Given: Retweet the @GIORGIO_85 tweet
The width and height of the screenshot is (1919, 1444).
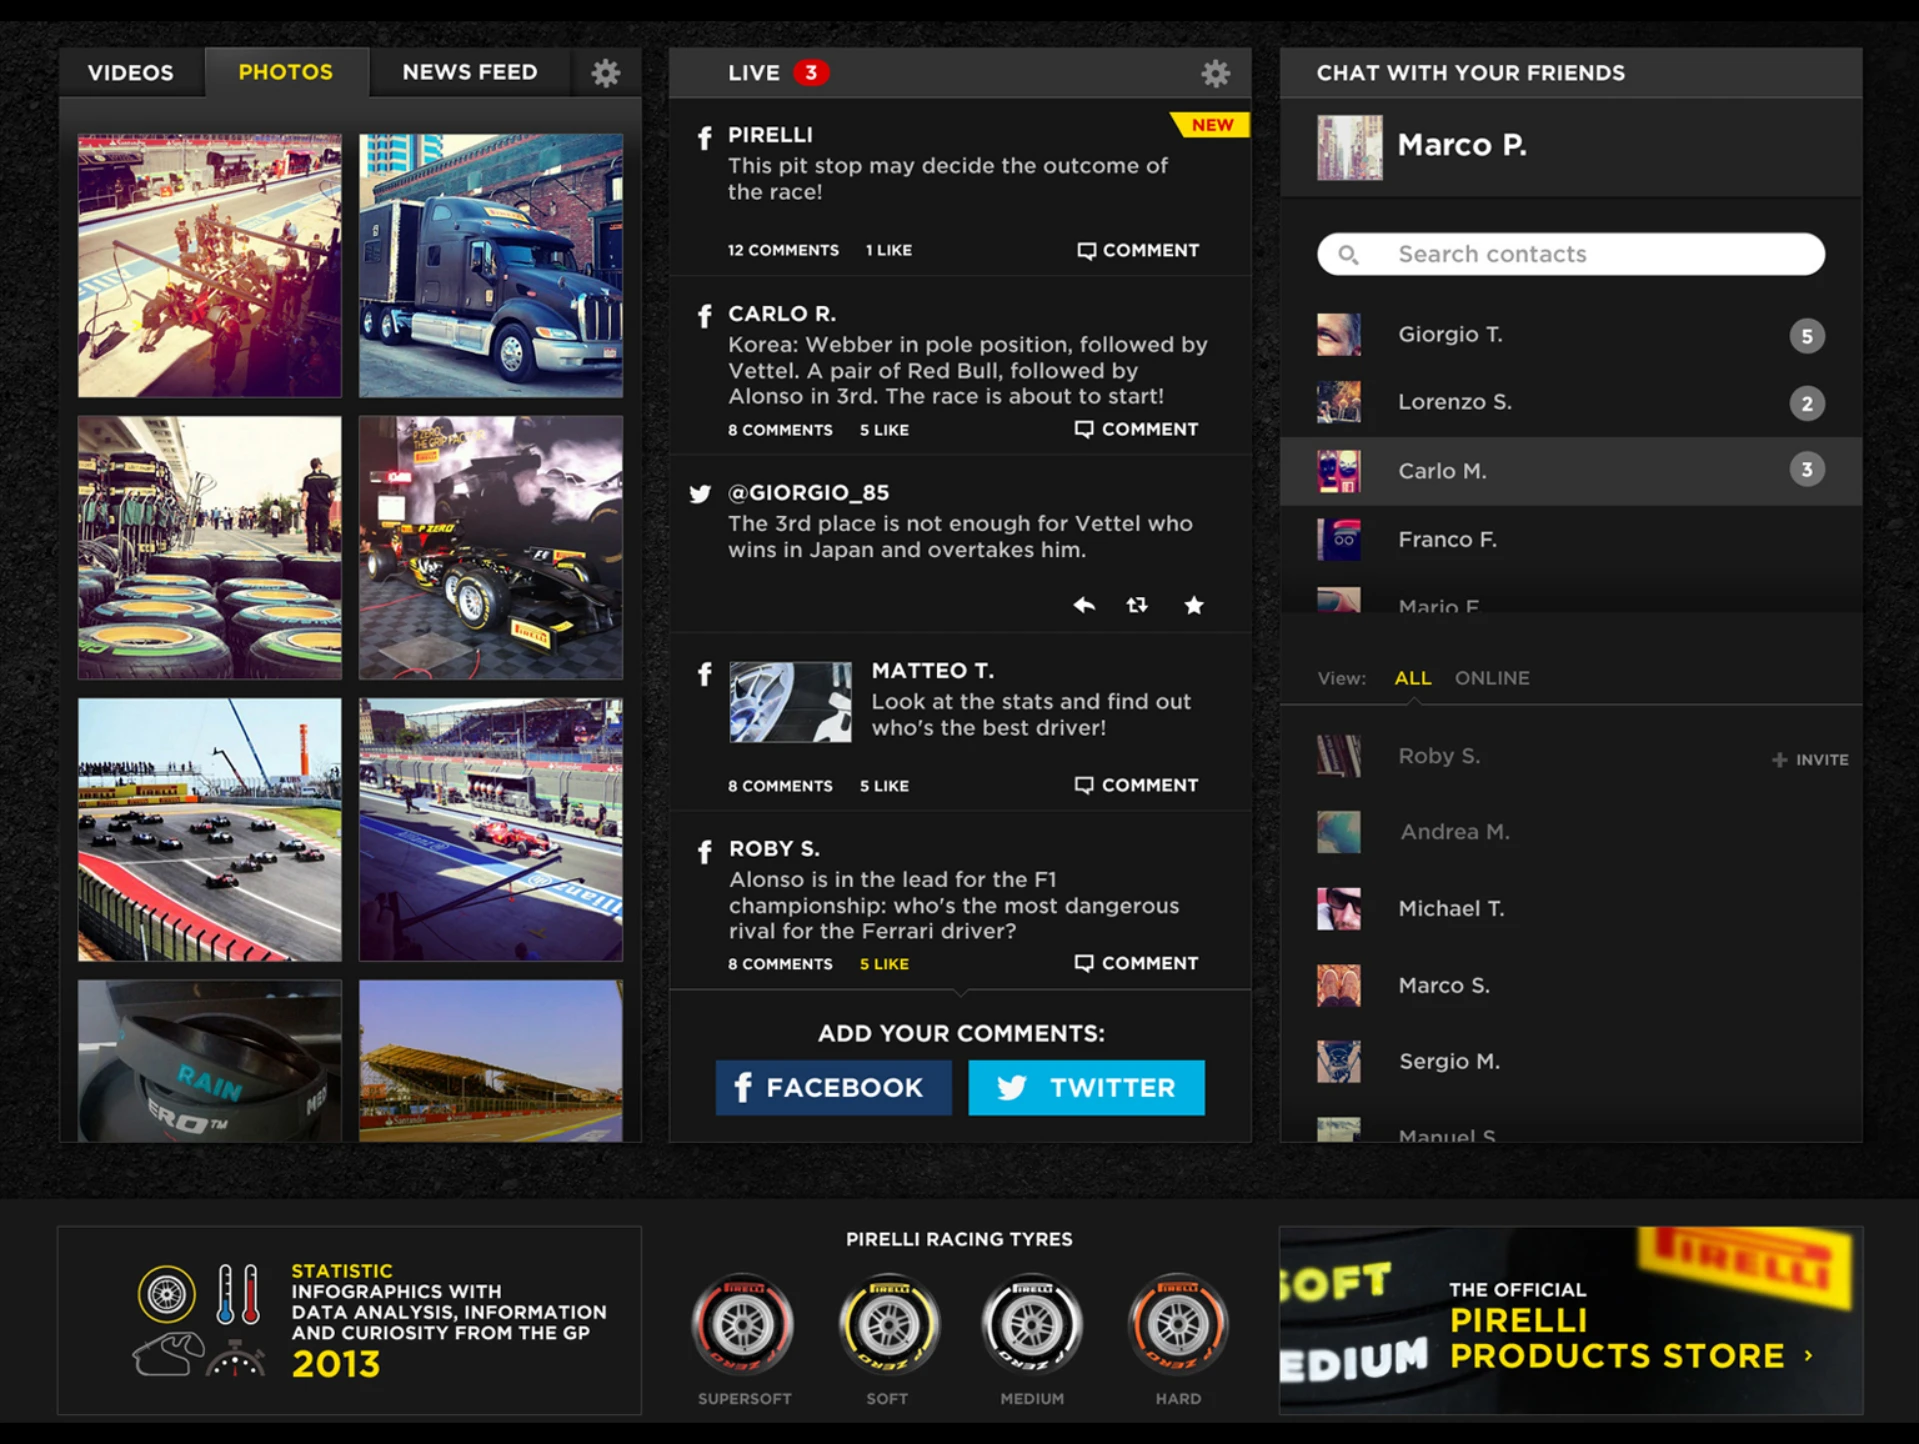Looking at the screenshot, I should tap(1137, 605).
